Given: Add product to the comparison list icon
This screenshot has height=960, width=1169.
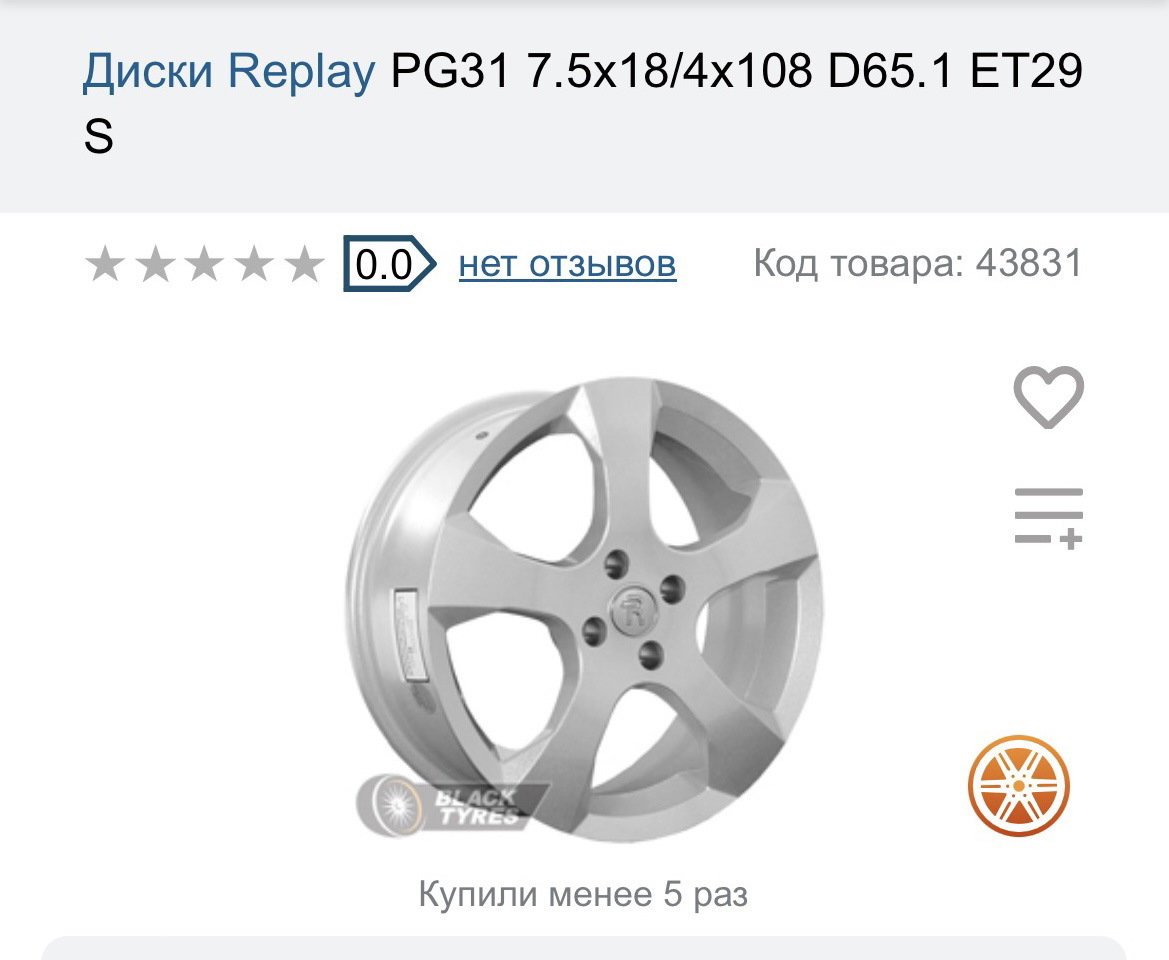Looking at the screenshot, I should [x=1048, y=517].
